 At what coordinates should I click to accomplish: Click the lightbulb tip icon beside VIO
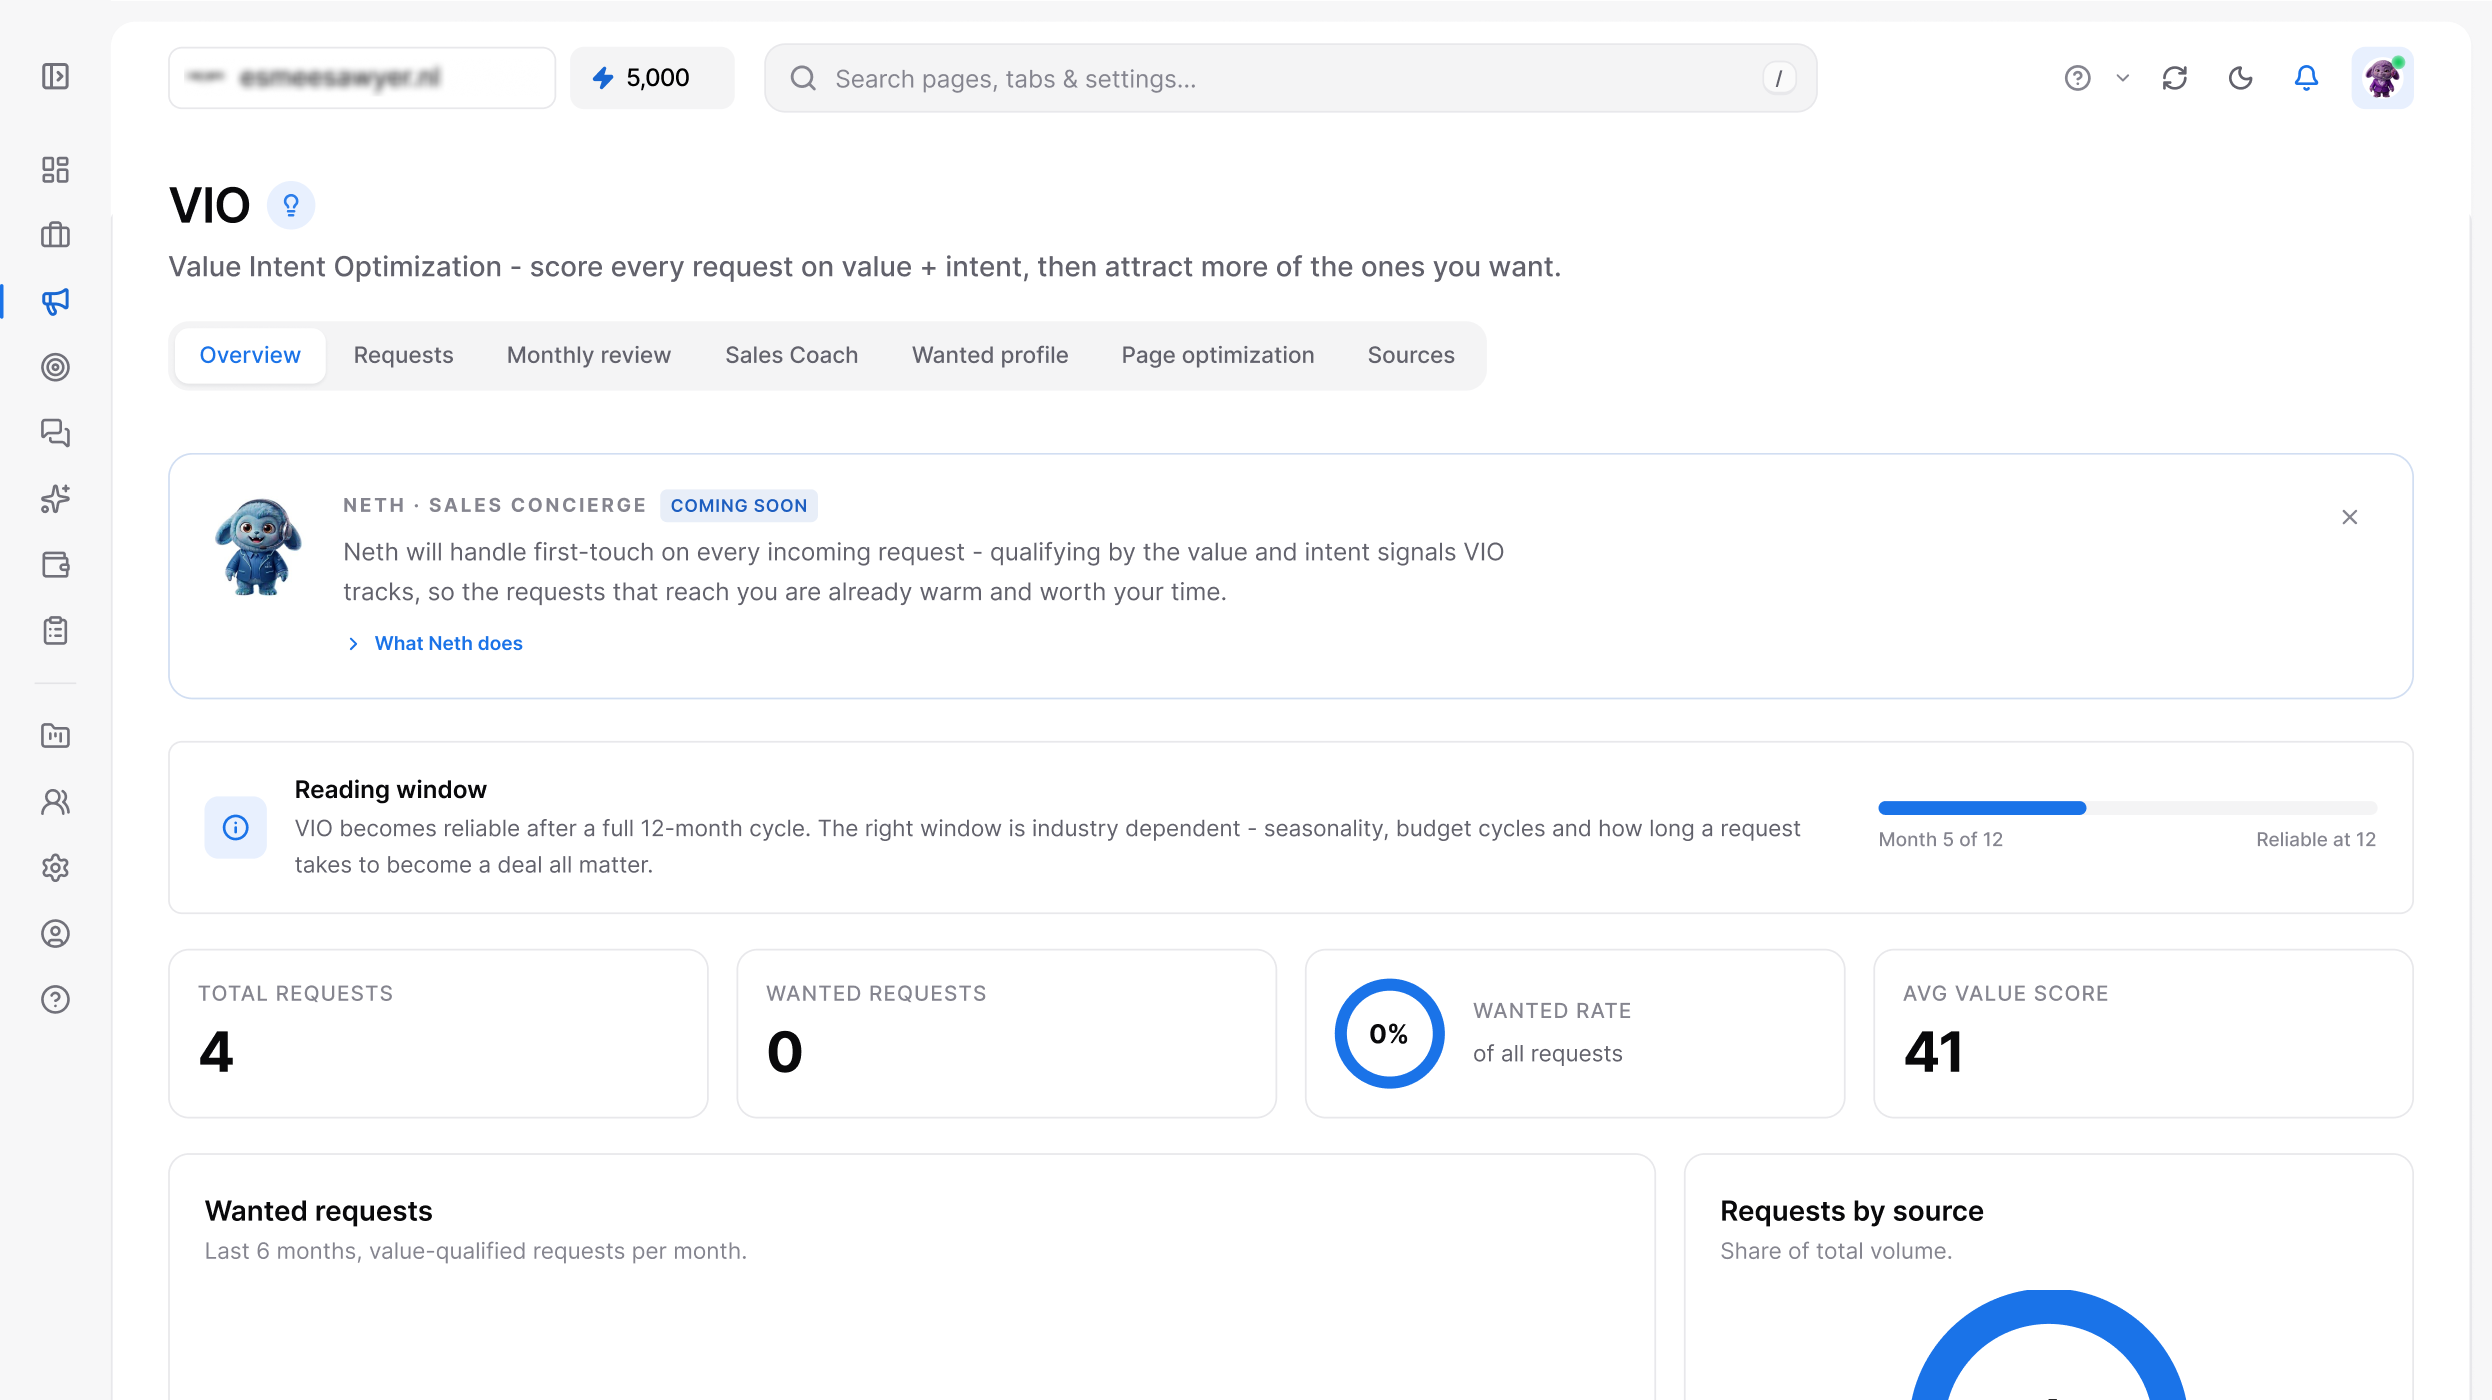tap(291, 205)
